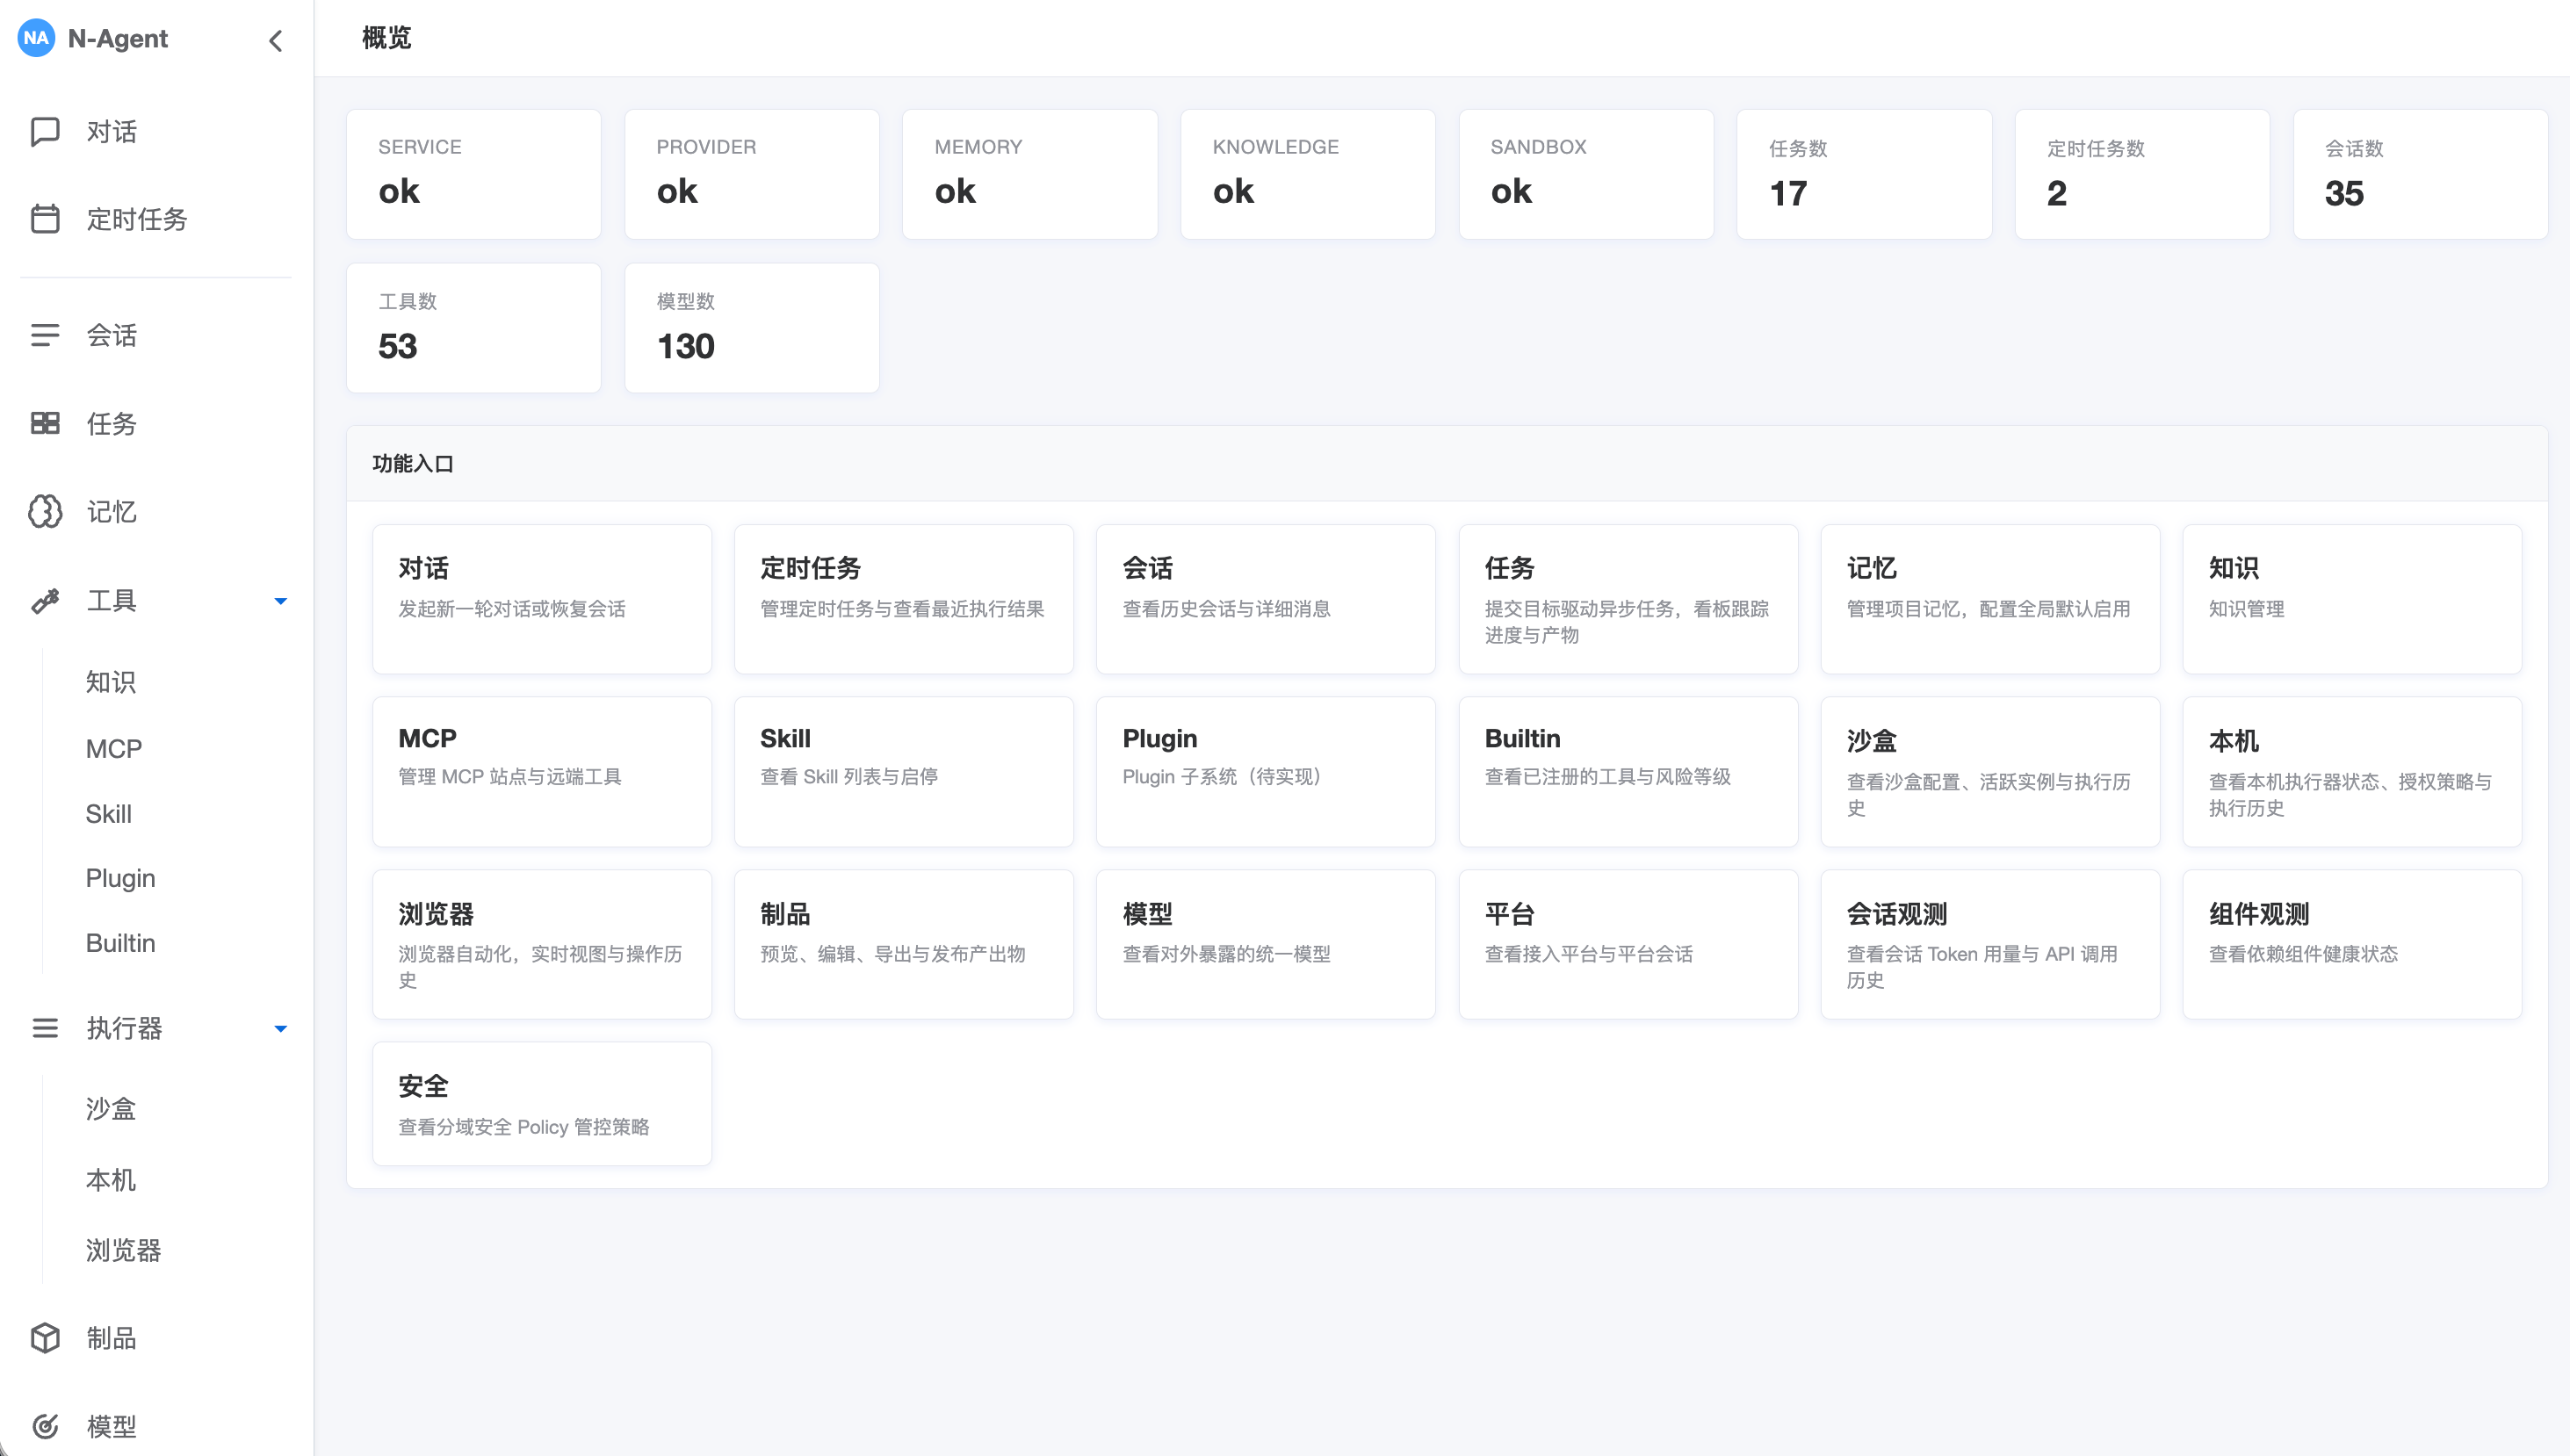Viewport: 2570px width, 1456px height.
Task: Collapse the 工具 submenu arrow
Action: (x=280, y=601)
